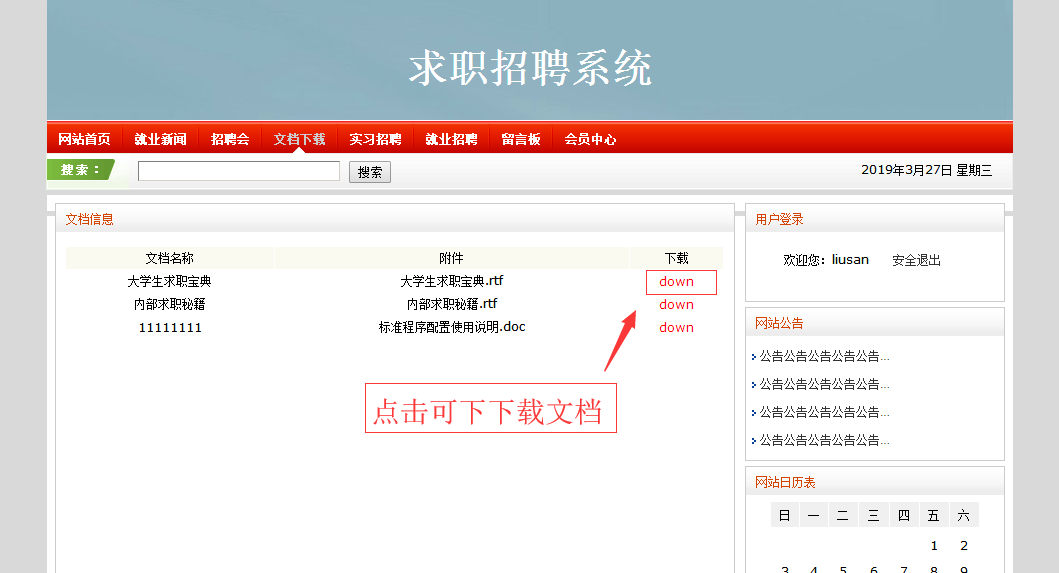Go to the 就业招聘 page
This screenshot has width=1059, height=573.
click(x=451, y=139)
